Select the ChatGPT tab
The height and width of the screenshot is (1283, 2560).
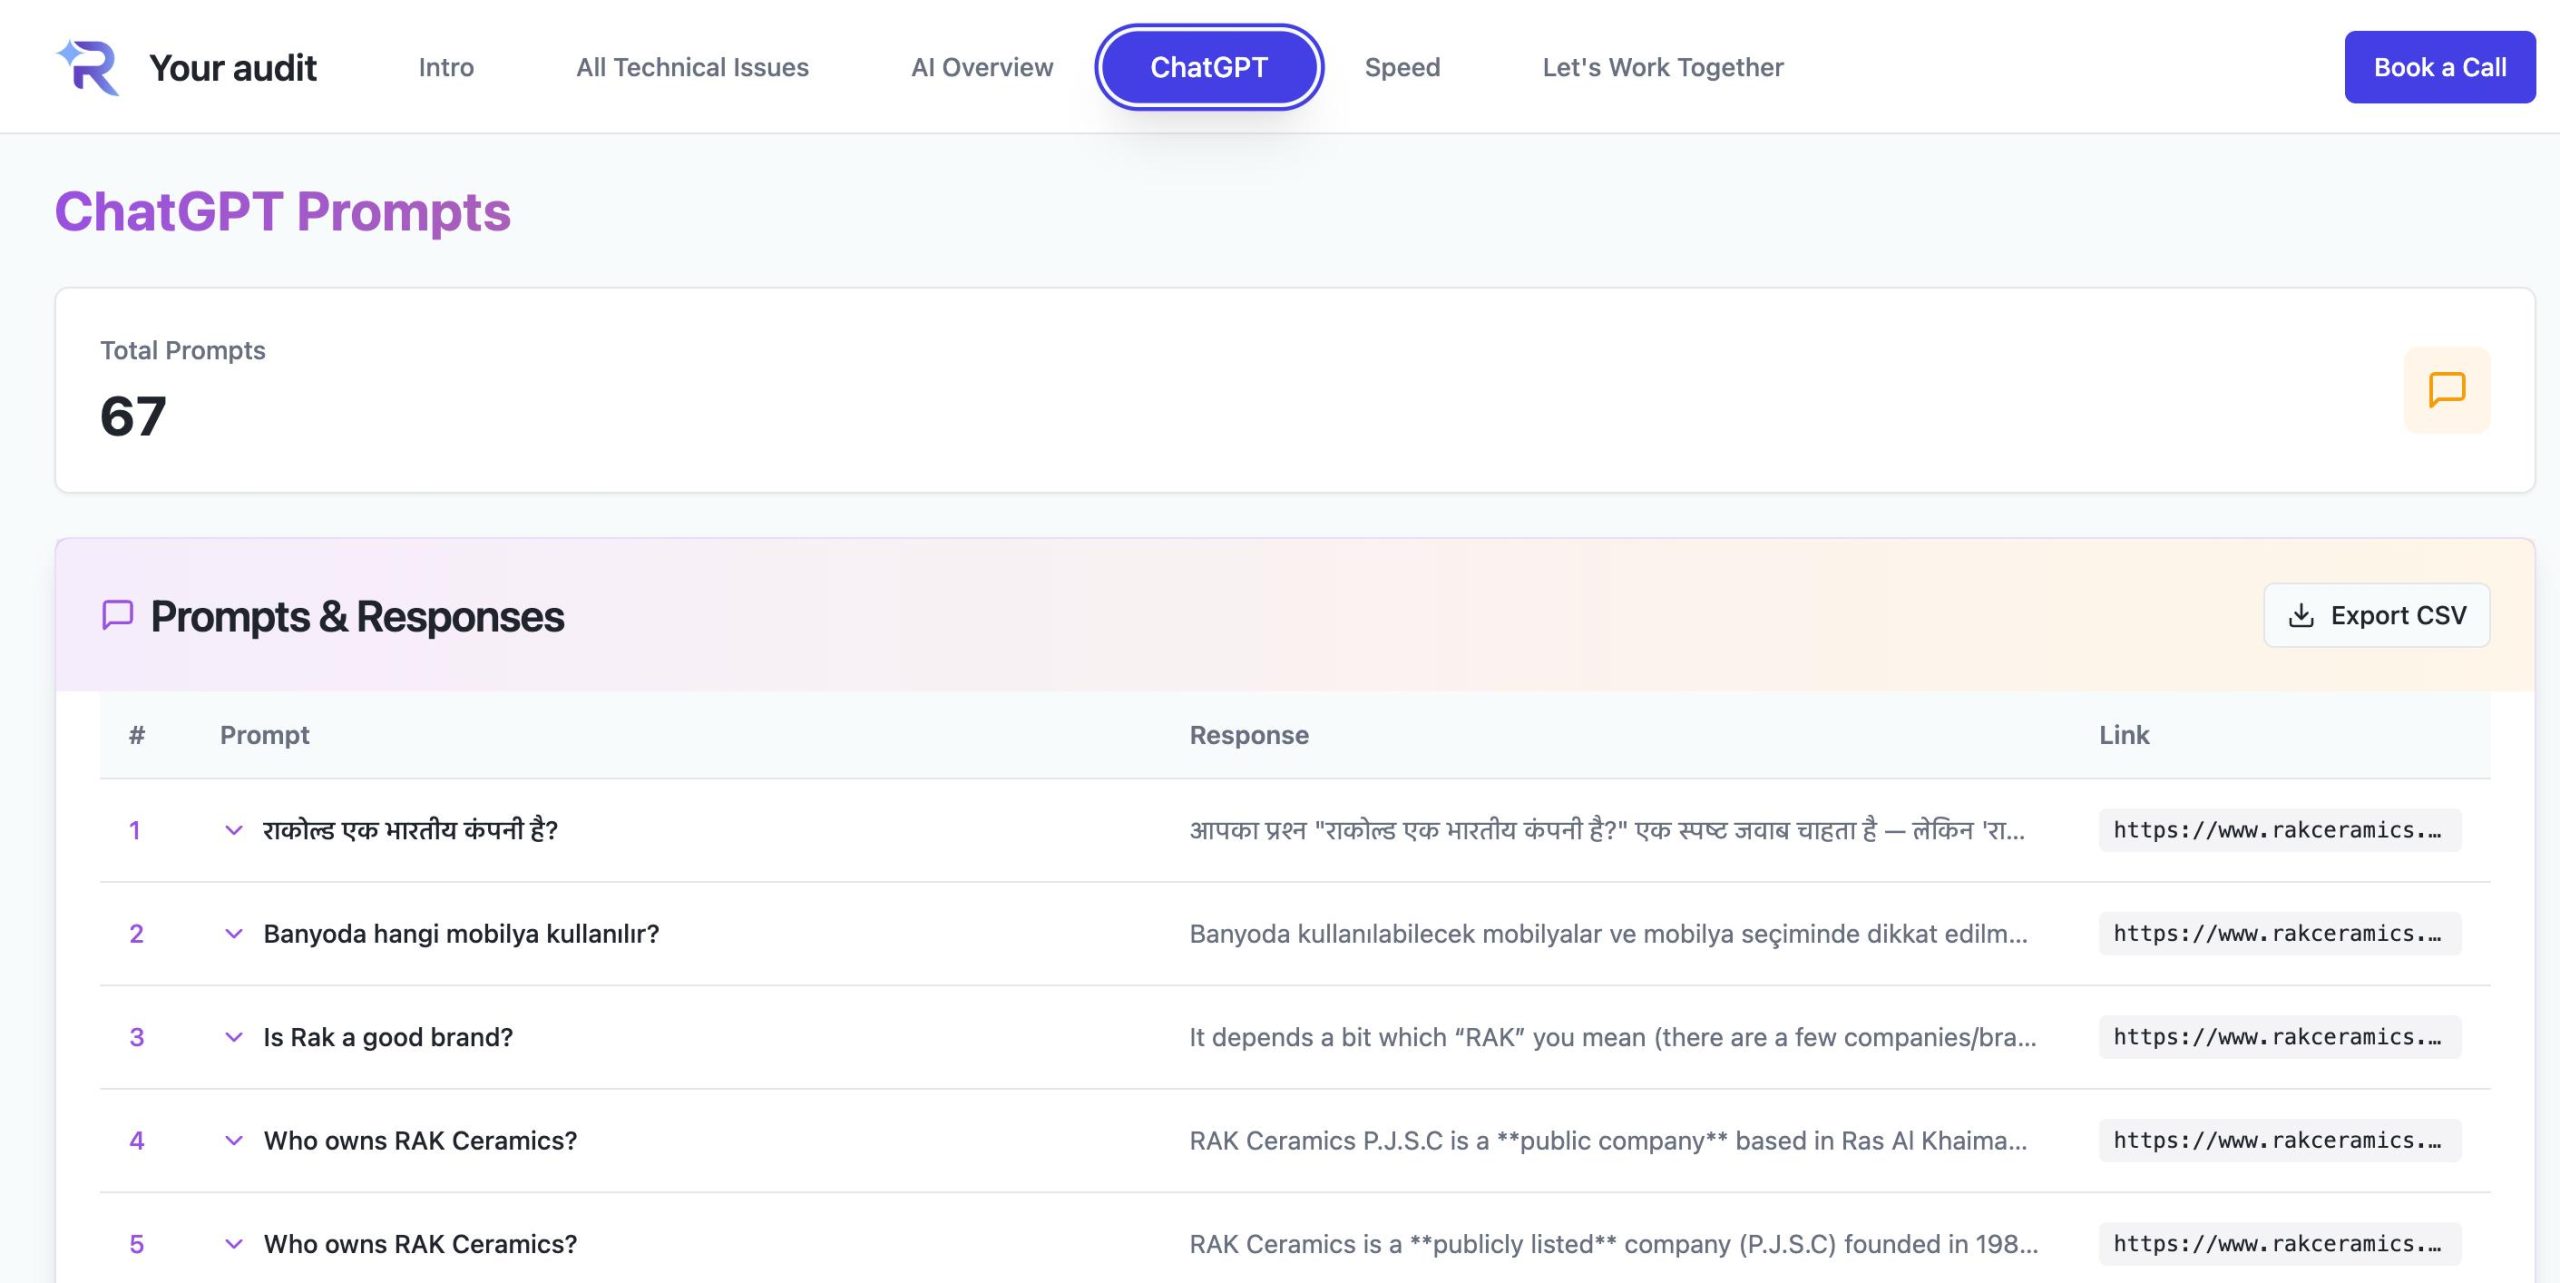[1209, 67]
